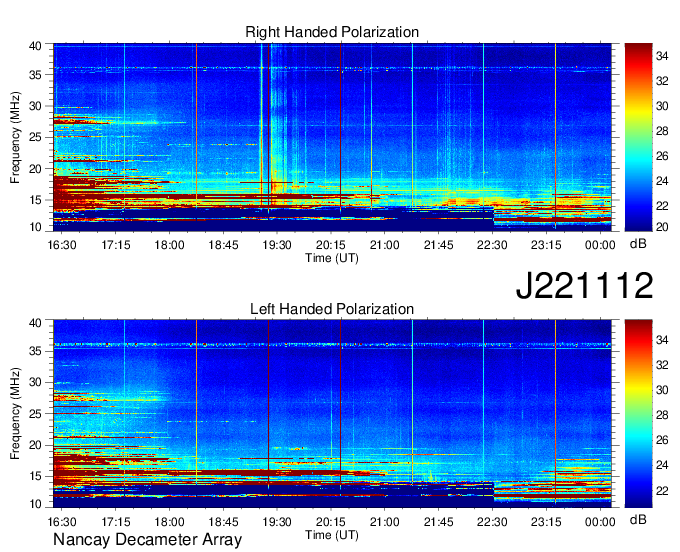
Task: Click the "25" frequency tick on top panel
Action: coord(36,137)
